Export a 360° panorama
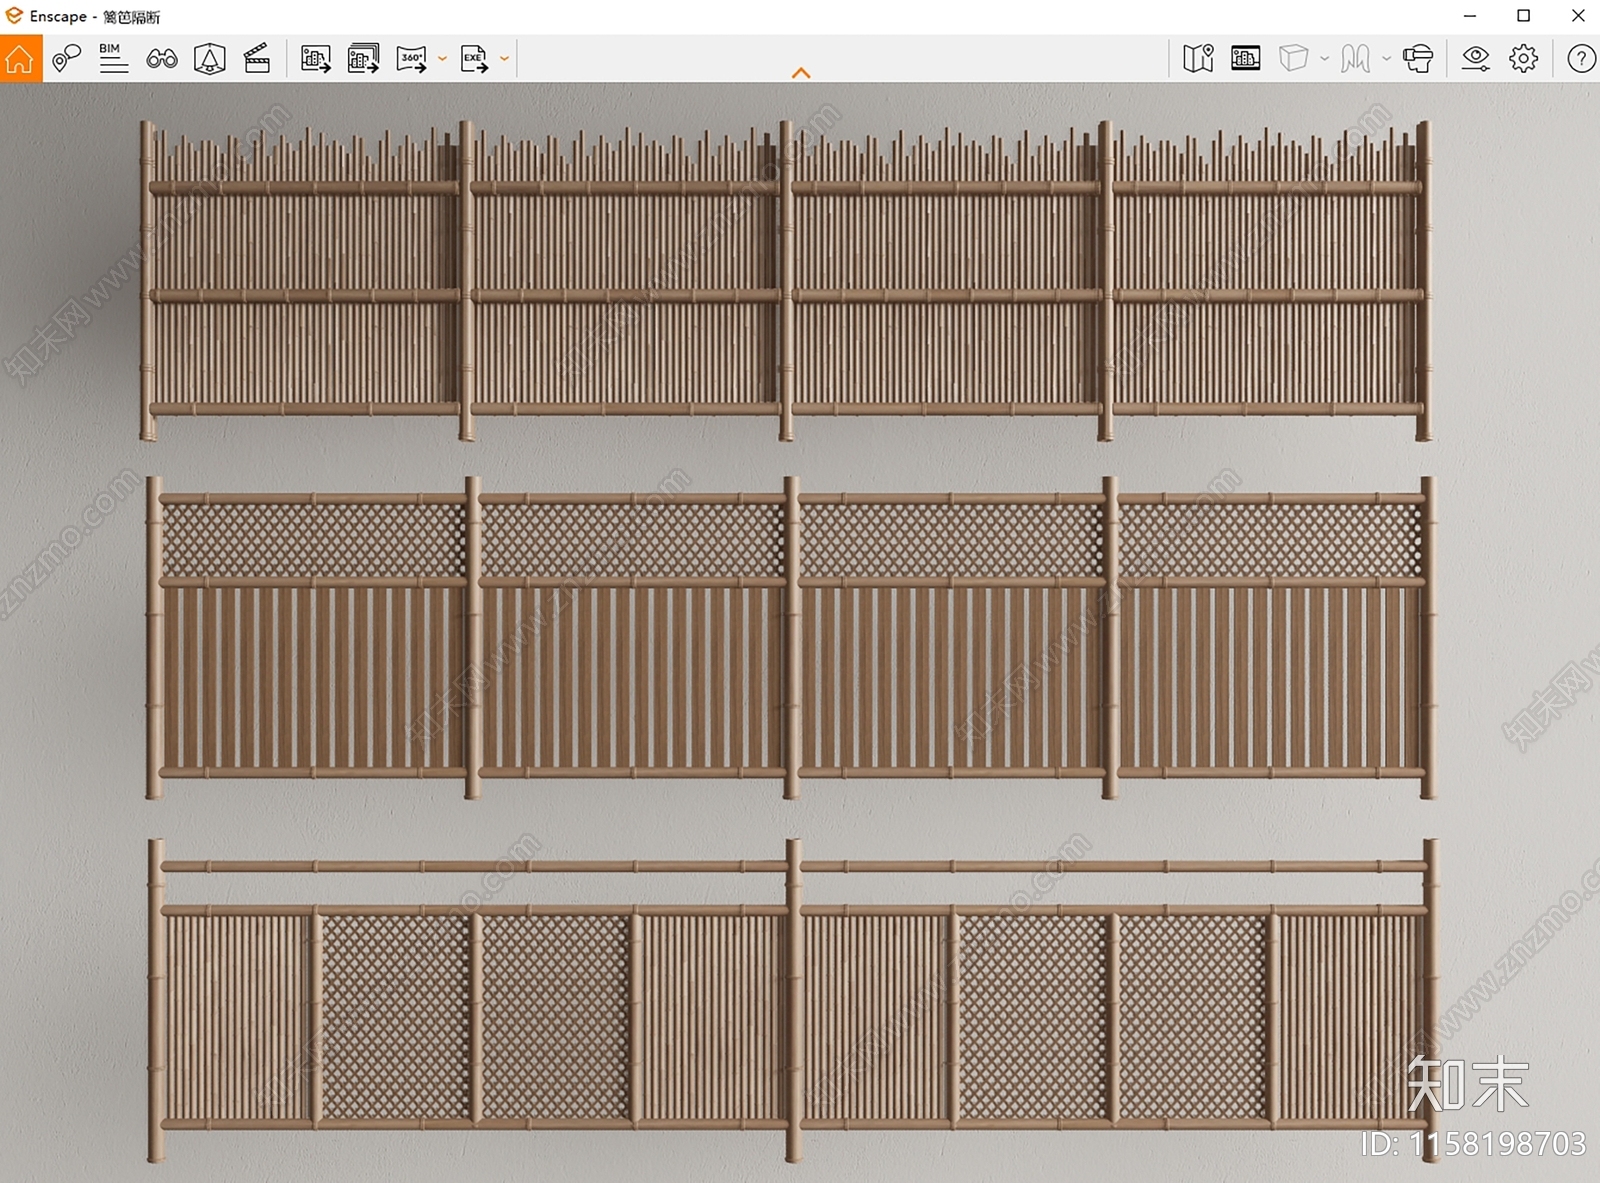This screenshot has height=1183, width=1600. (411, 59)
